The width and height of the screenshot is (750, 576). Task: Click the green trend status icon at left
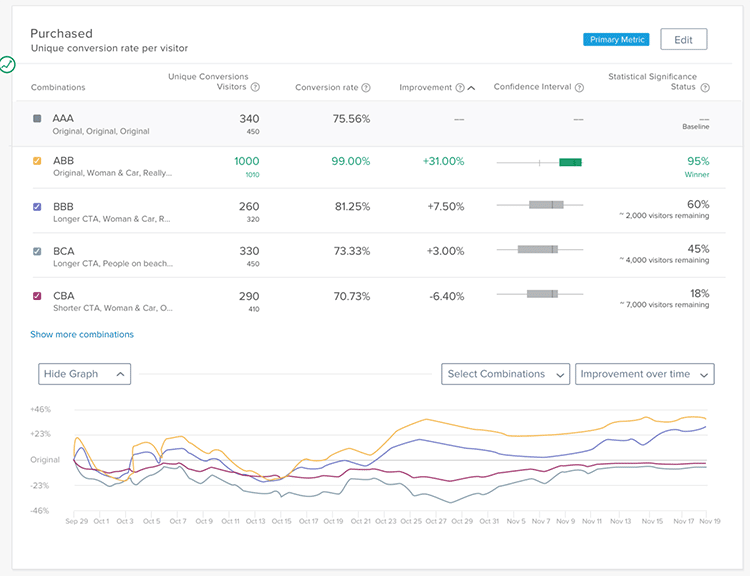8,65
